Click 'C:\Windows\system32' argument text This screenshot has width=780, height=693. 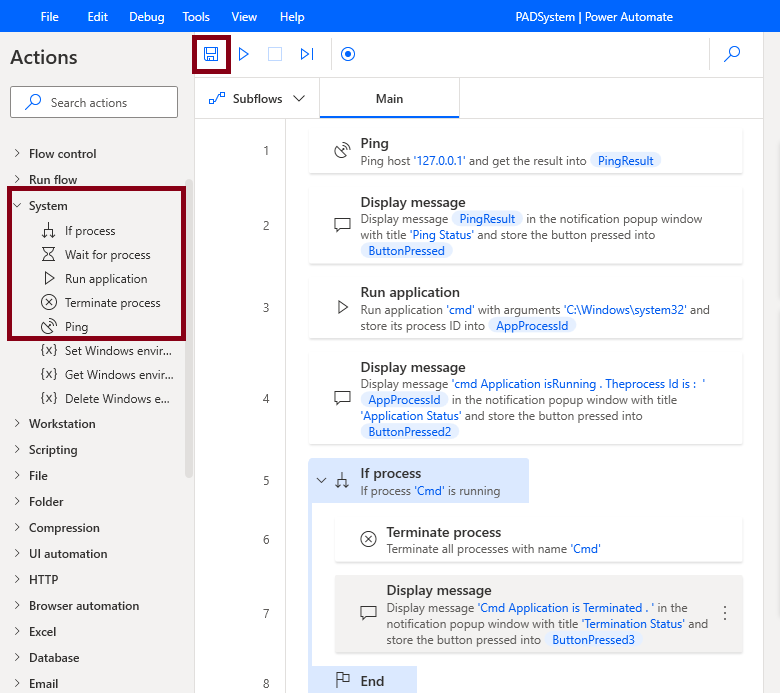625,310
